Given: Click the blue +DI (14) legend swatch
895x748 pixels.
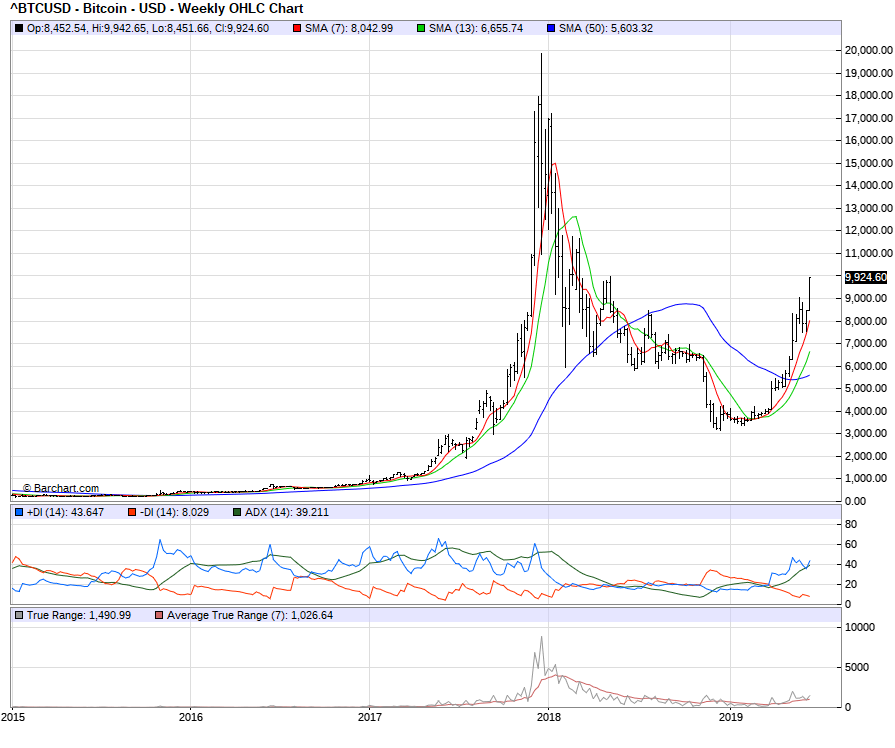Looking at the screenshot, I should click(x=19, y=512).
